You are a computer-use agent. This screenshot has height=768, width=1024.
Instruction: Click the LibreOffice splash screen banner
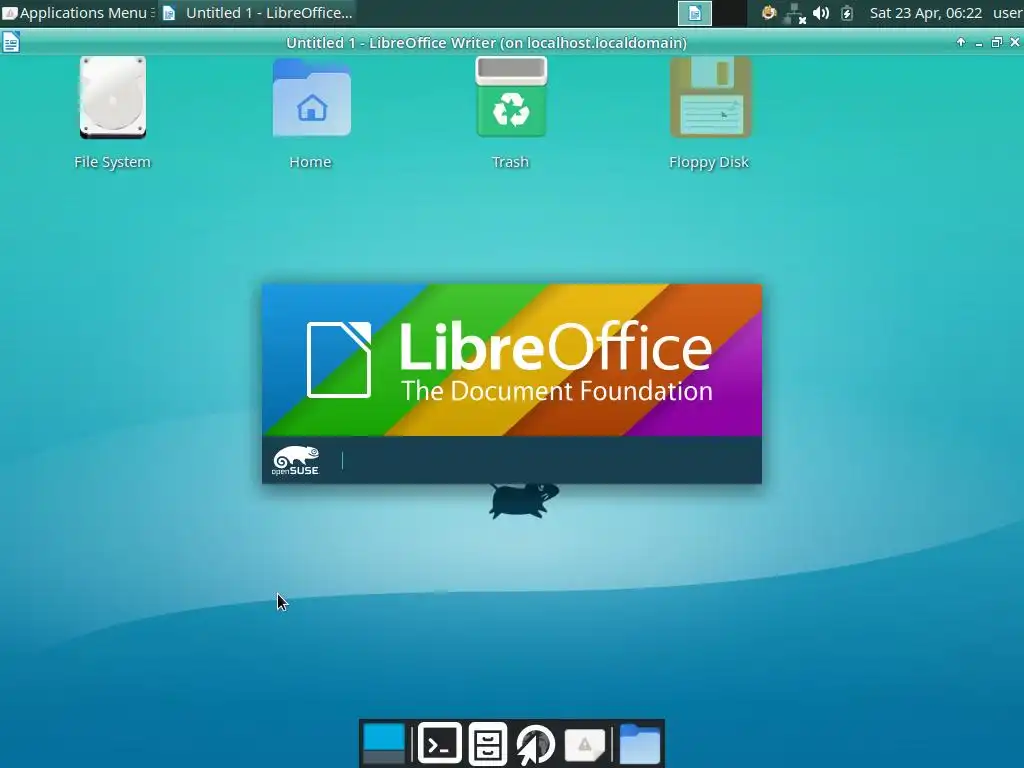click(511, 384)
